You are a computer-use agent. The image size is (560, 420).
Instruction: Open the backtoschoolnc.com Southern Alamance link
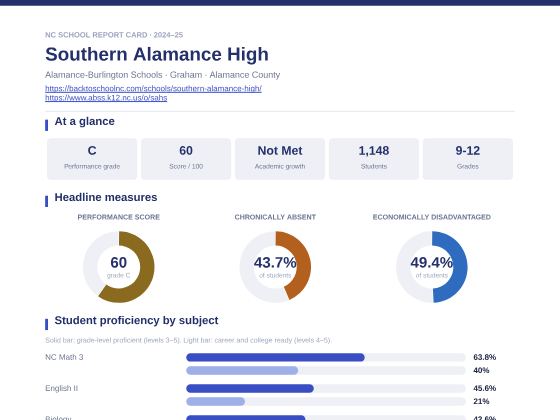(x=153, y=88)
